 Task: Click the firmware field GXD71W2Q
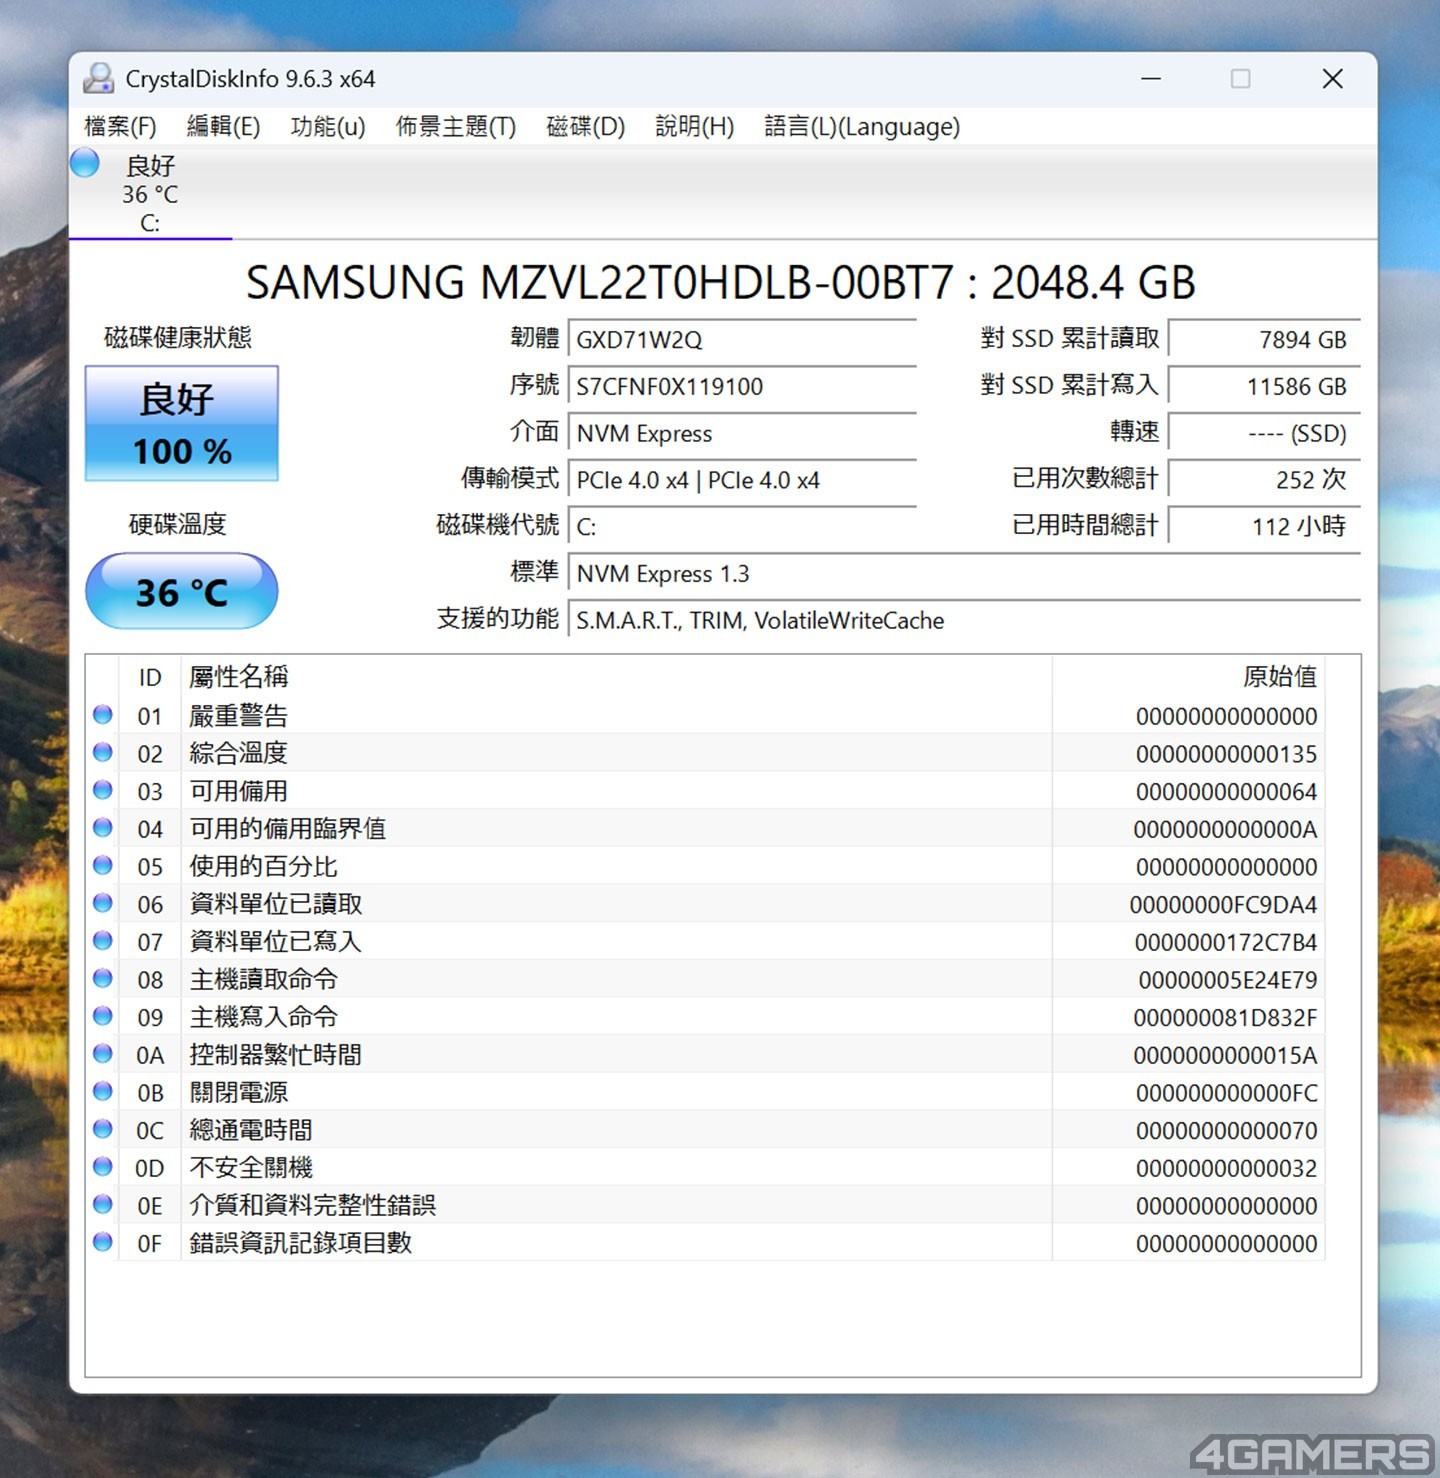pyautogui.click(x=742, y=339)
